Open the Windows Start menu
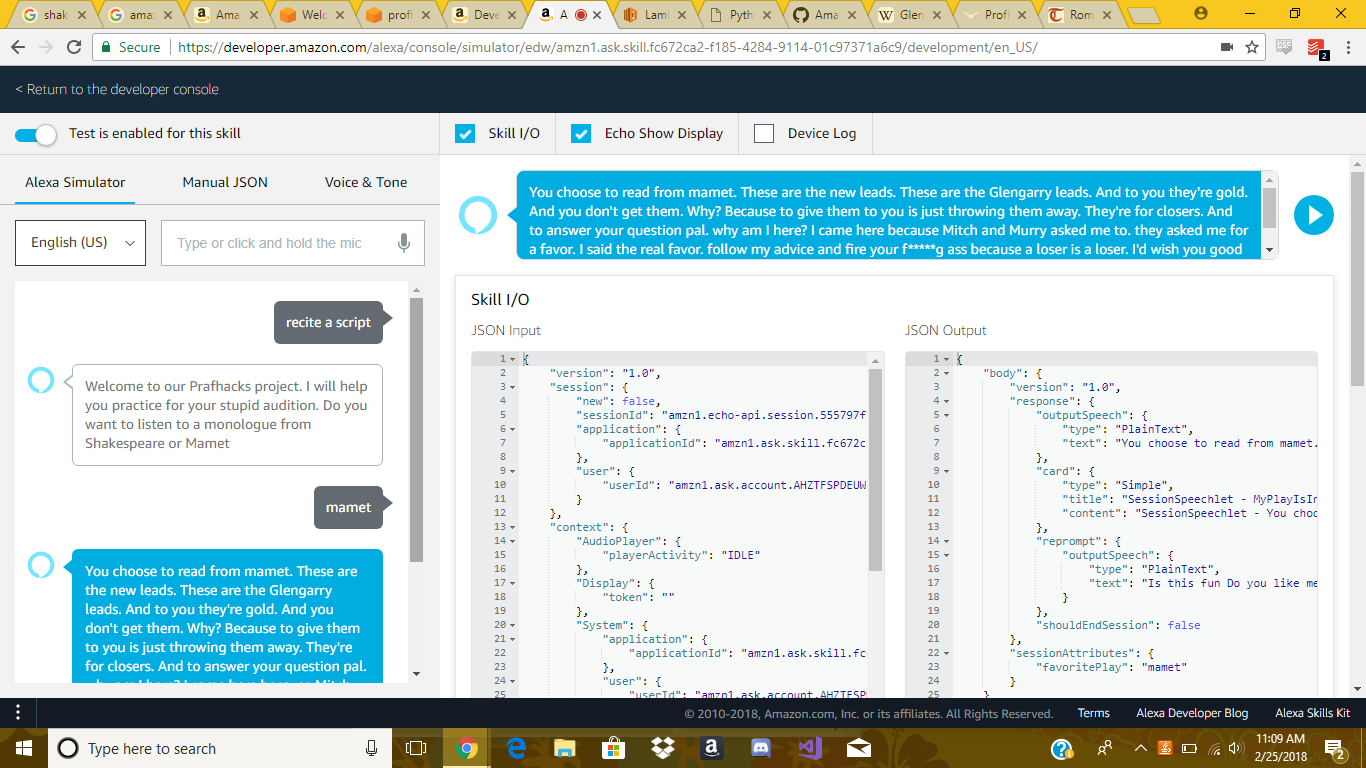1366x768 pixels. pos(24,748)
